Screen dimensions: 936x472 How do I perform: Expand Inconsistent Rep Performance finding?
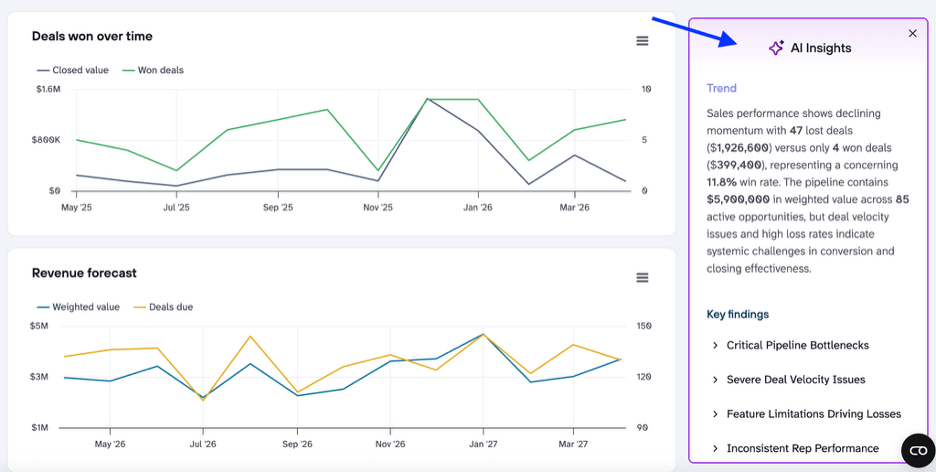coord(795,448)
